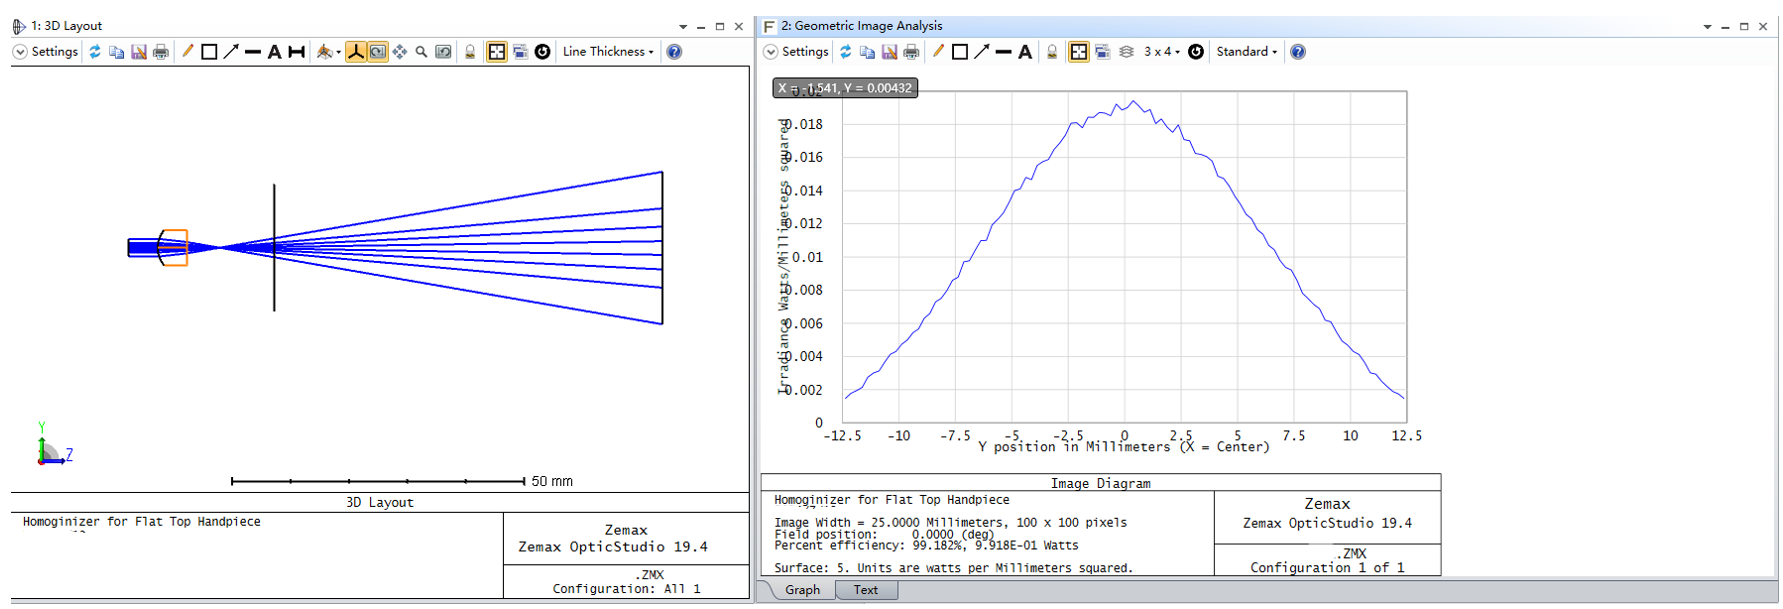The width and height of the screenshot is (1783, 609).
Task: Switch to the Text tab
Action: (866, 590)
